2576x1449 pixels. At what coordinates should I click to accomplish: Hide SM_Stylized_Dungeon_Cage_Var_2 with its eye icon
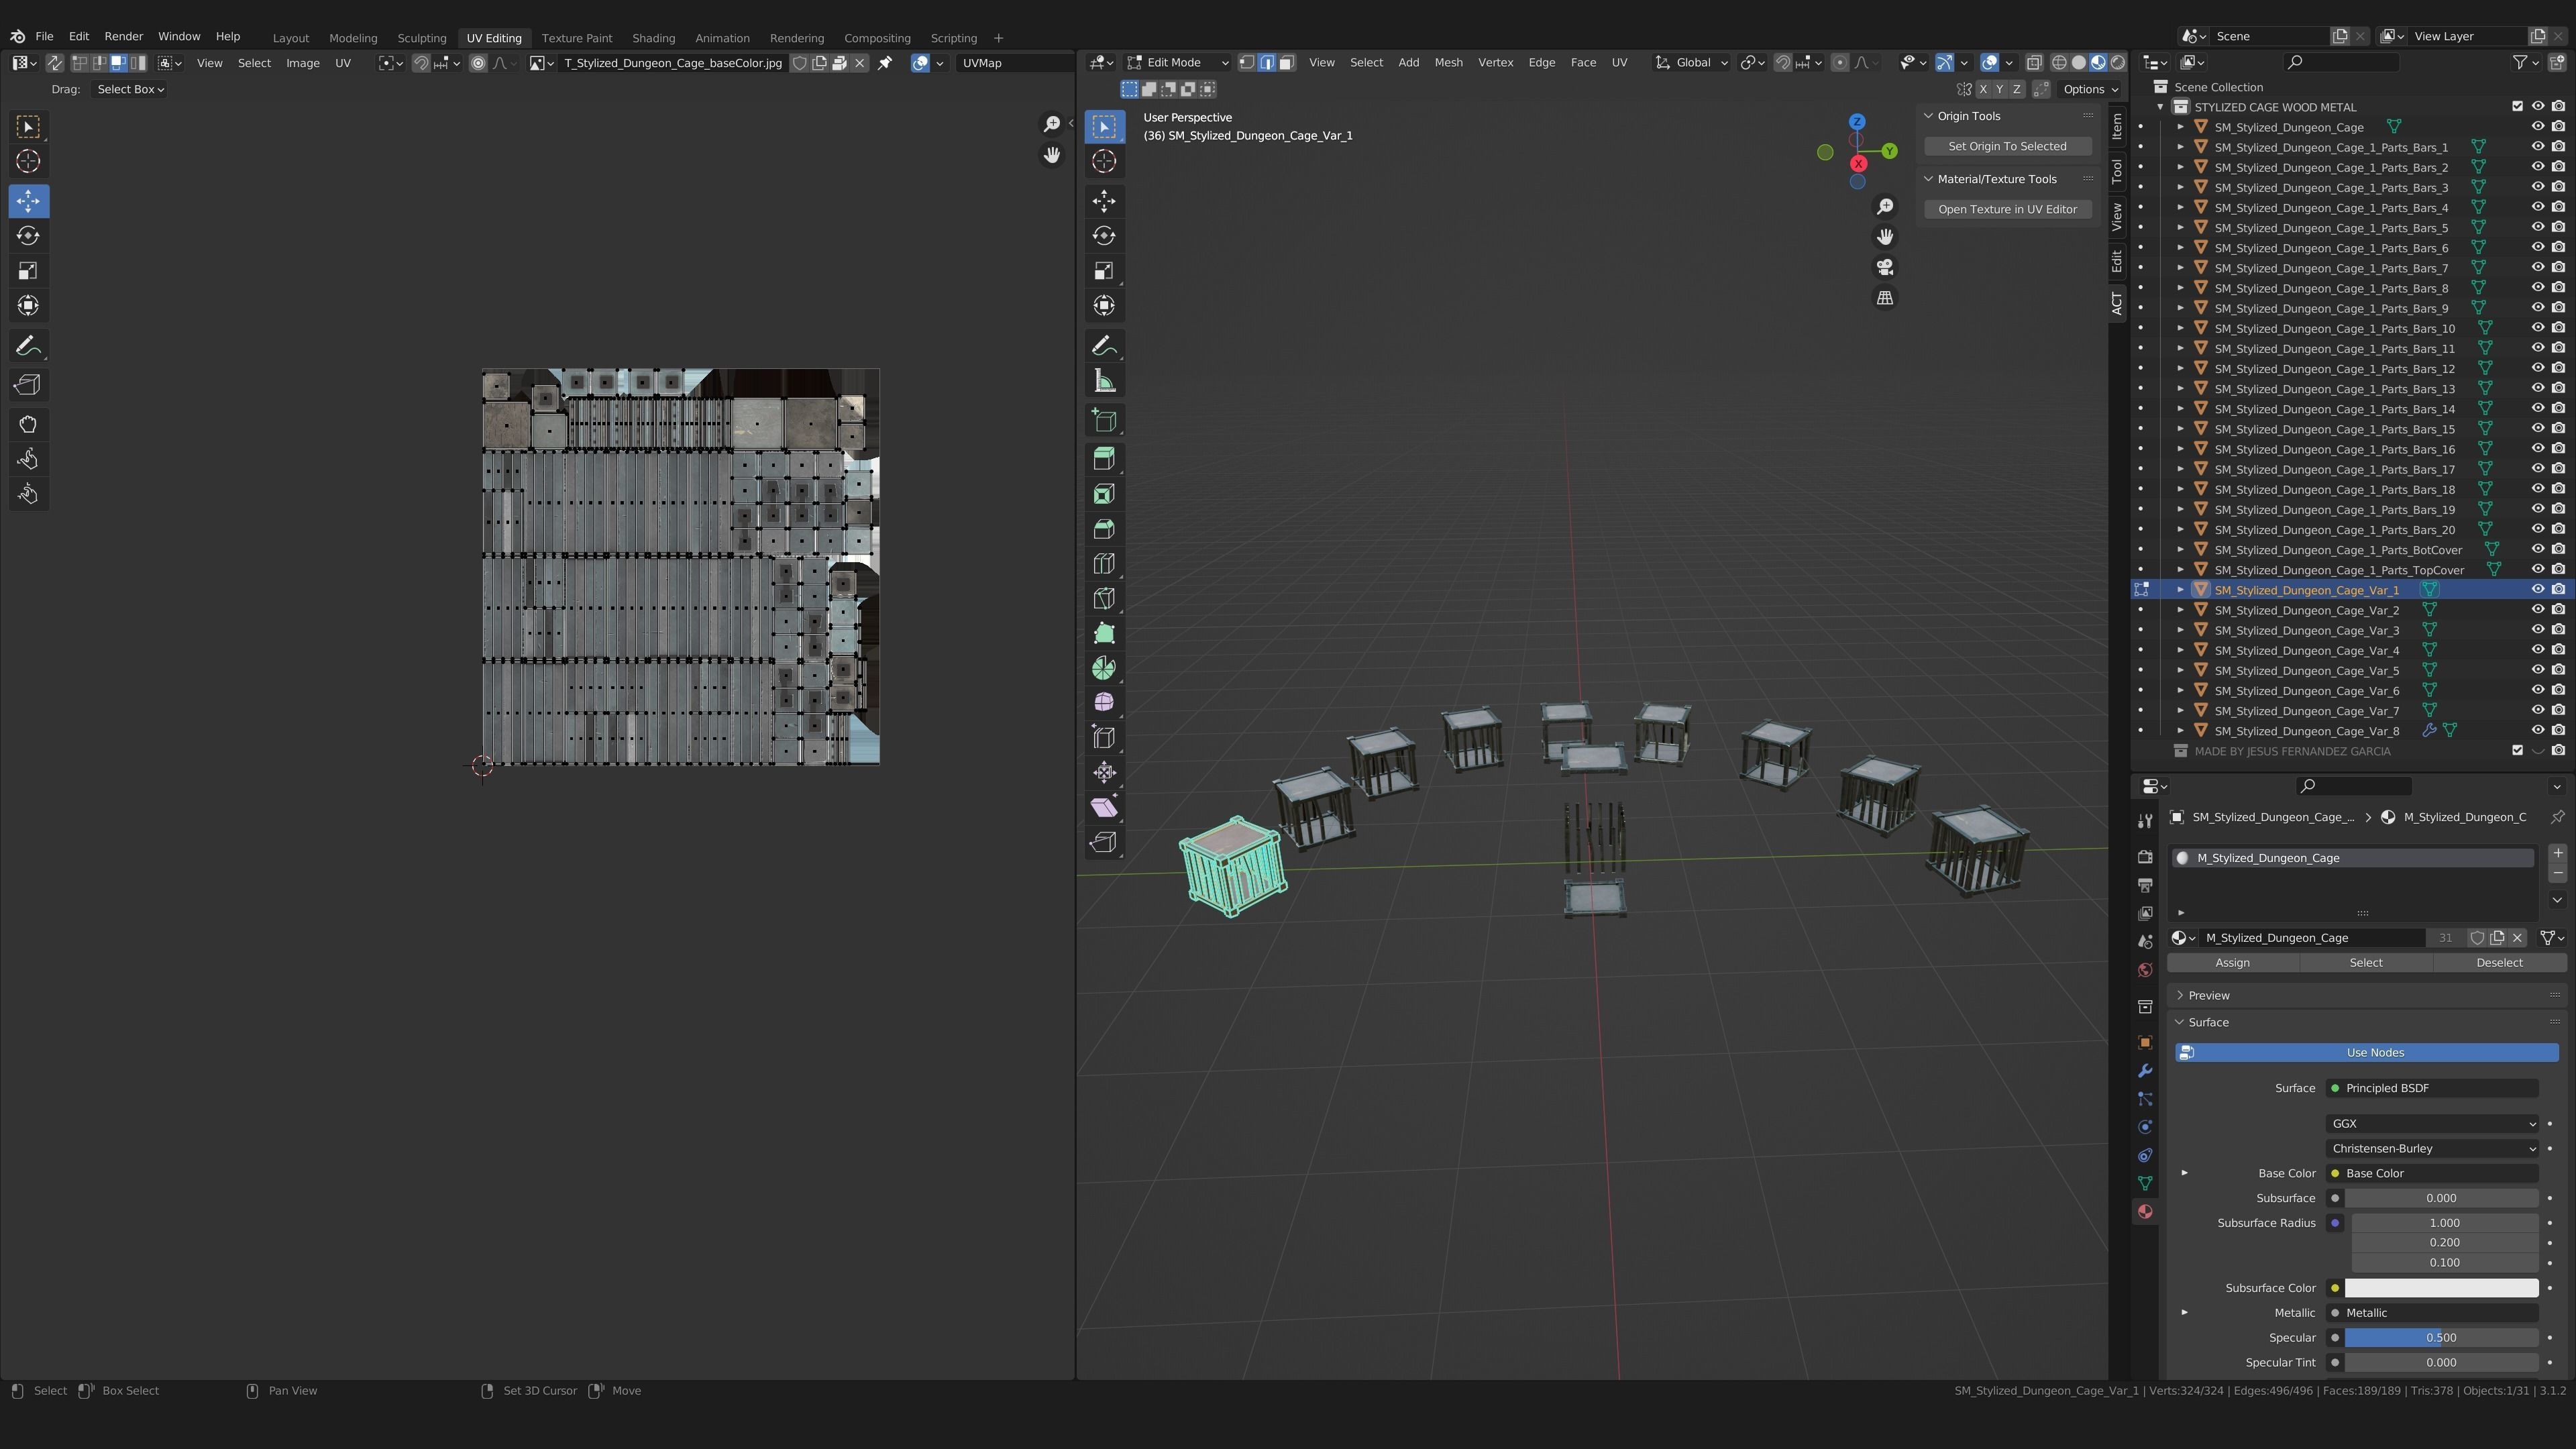pos(2537,610)
